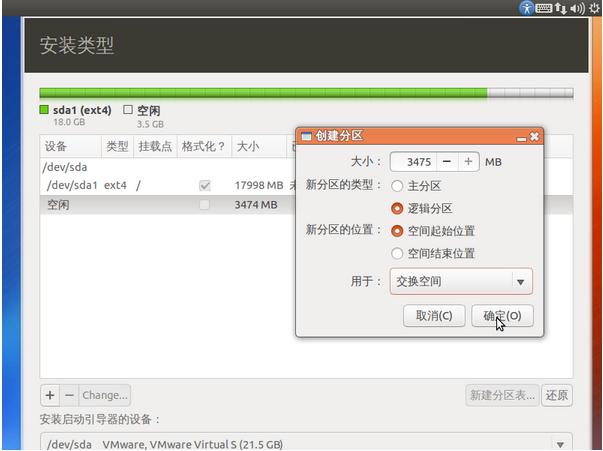
Task: Click the 大小 column header
Action: coord(247,146)
